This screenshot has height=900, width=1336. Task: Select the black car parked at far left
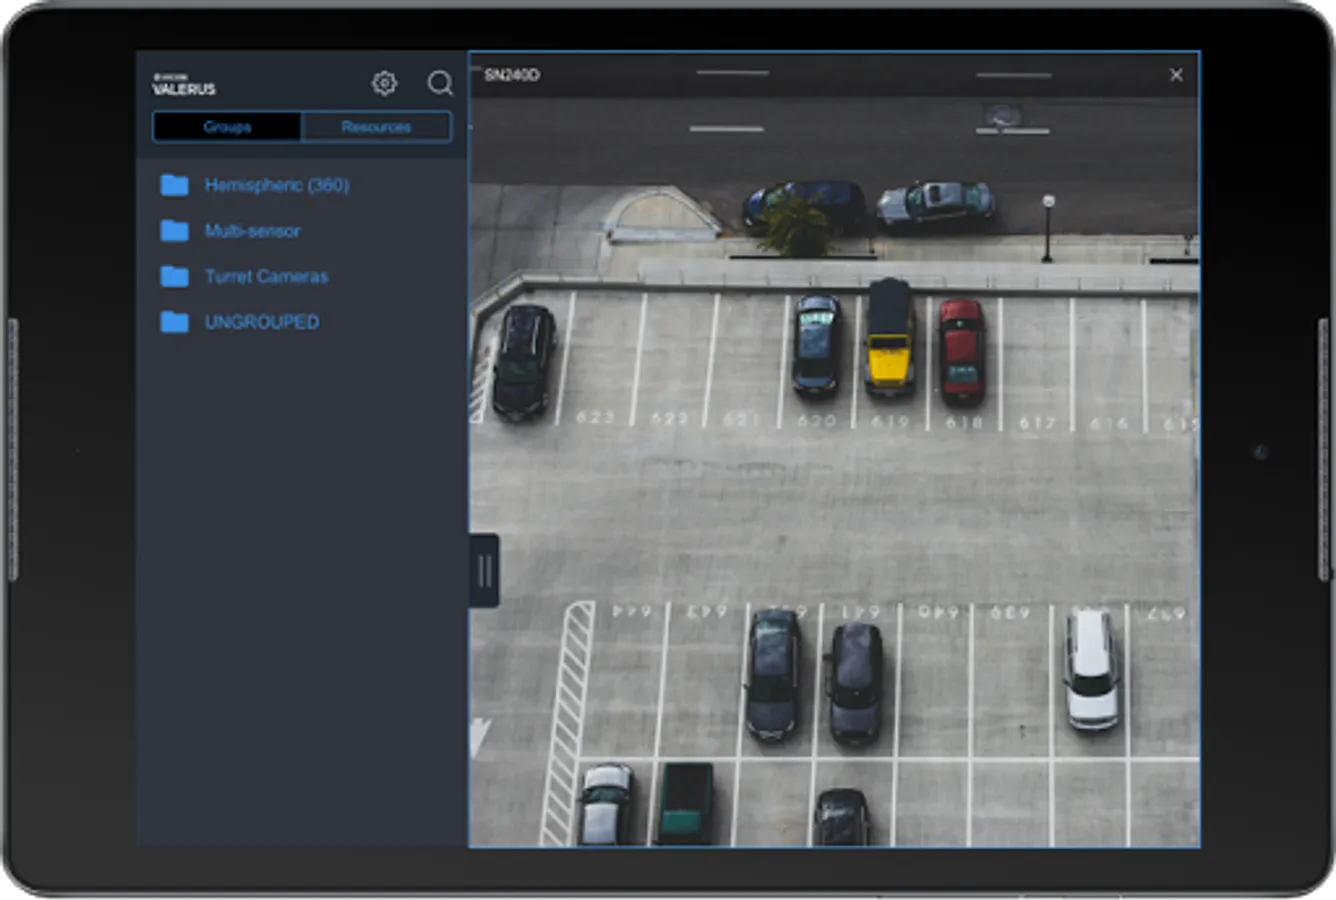pos(524,359)
